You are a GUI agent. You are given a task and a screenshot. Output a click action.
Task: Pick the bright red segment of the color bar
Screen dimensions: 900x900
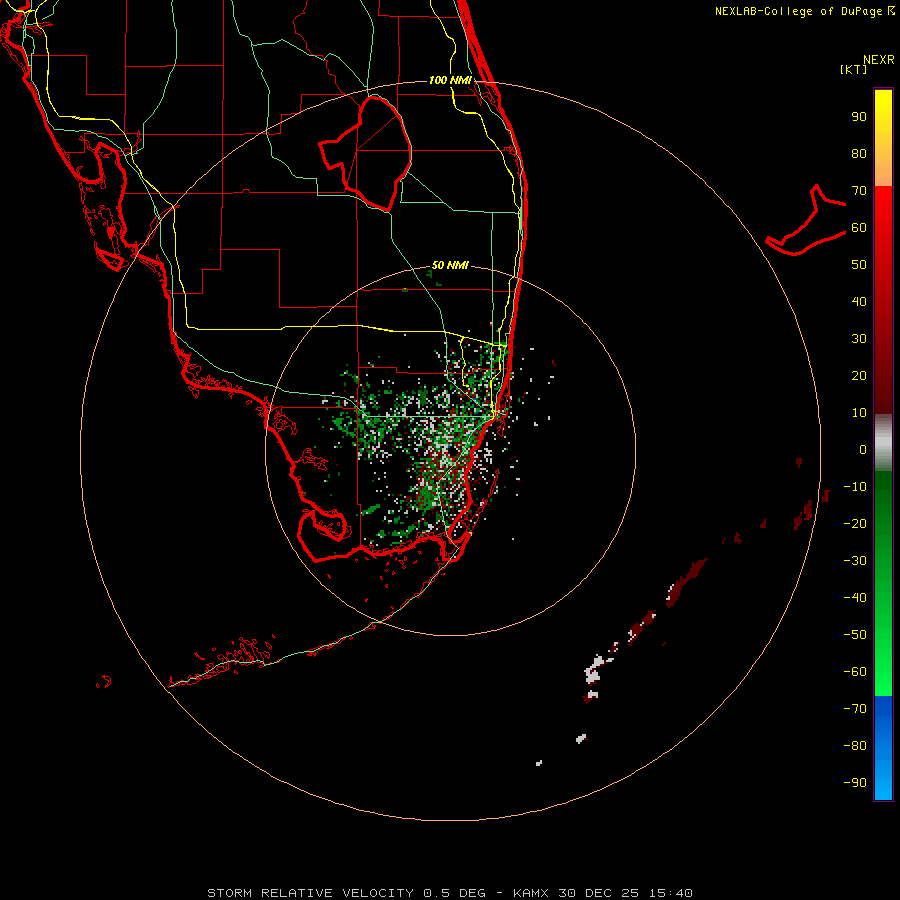(883, 212)
